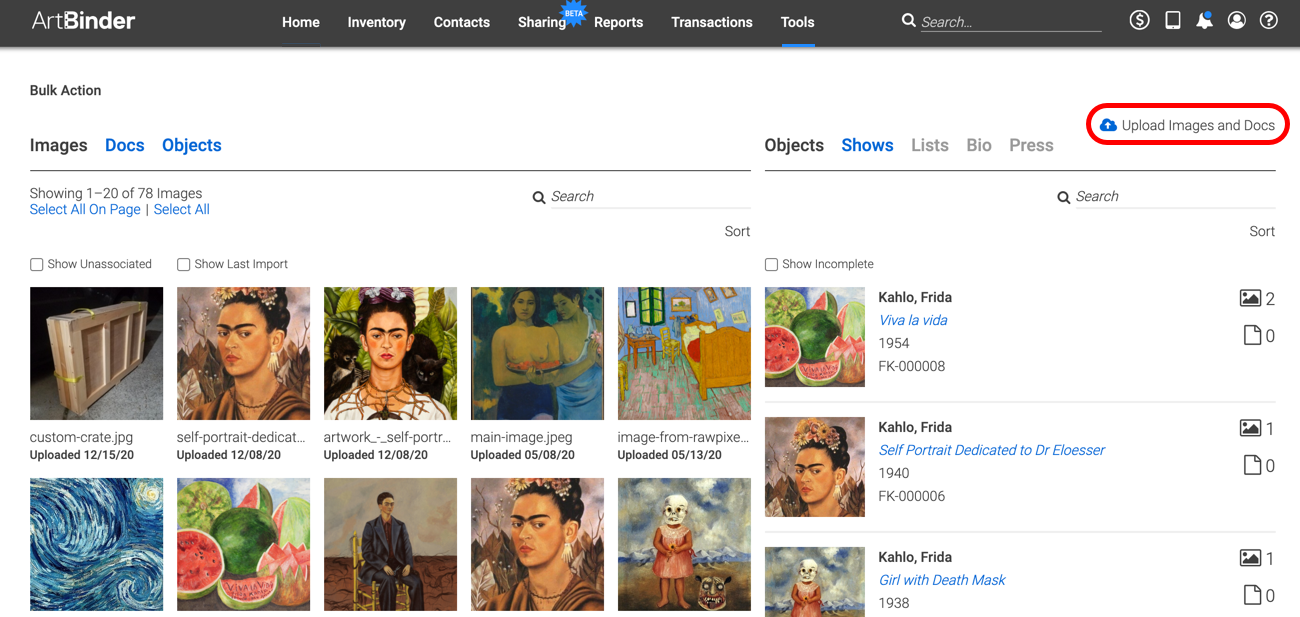Image resolution: width=1300 pixels, height=617 pixels.
Task: Click the Images panel search magnifier icon
Action: click(x=539, y=197)
